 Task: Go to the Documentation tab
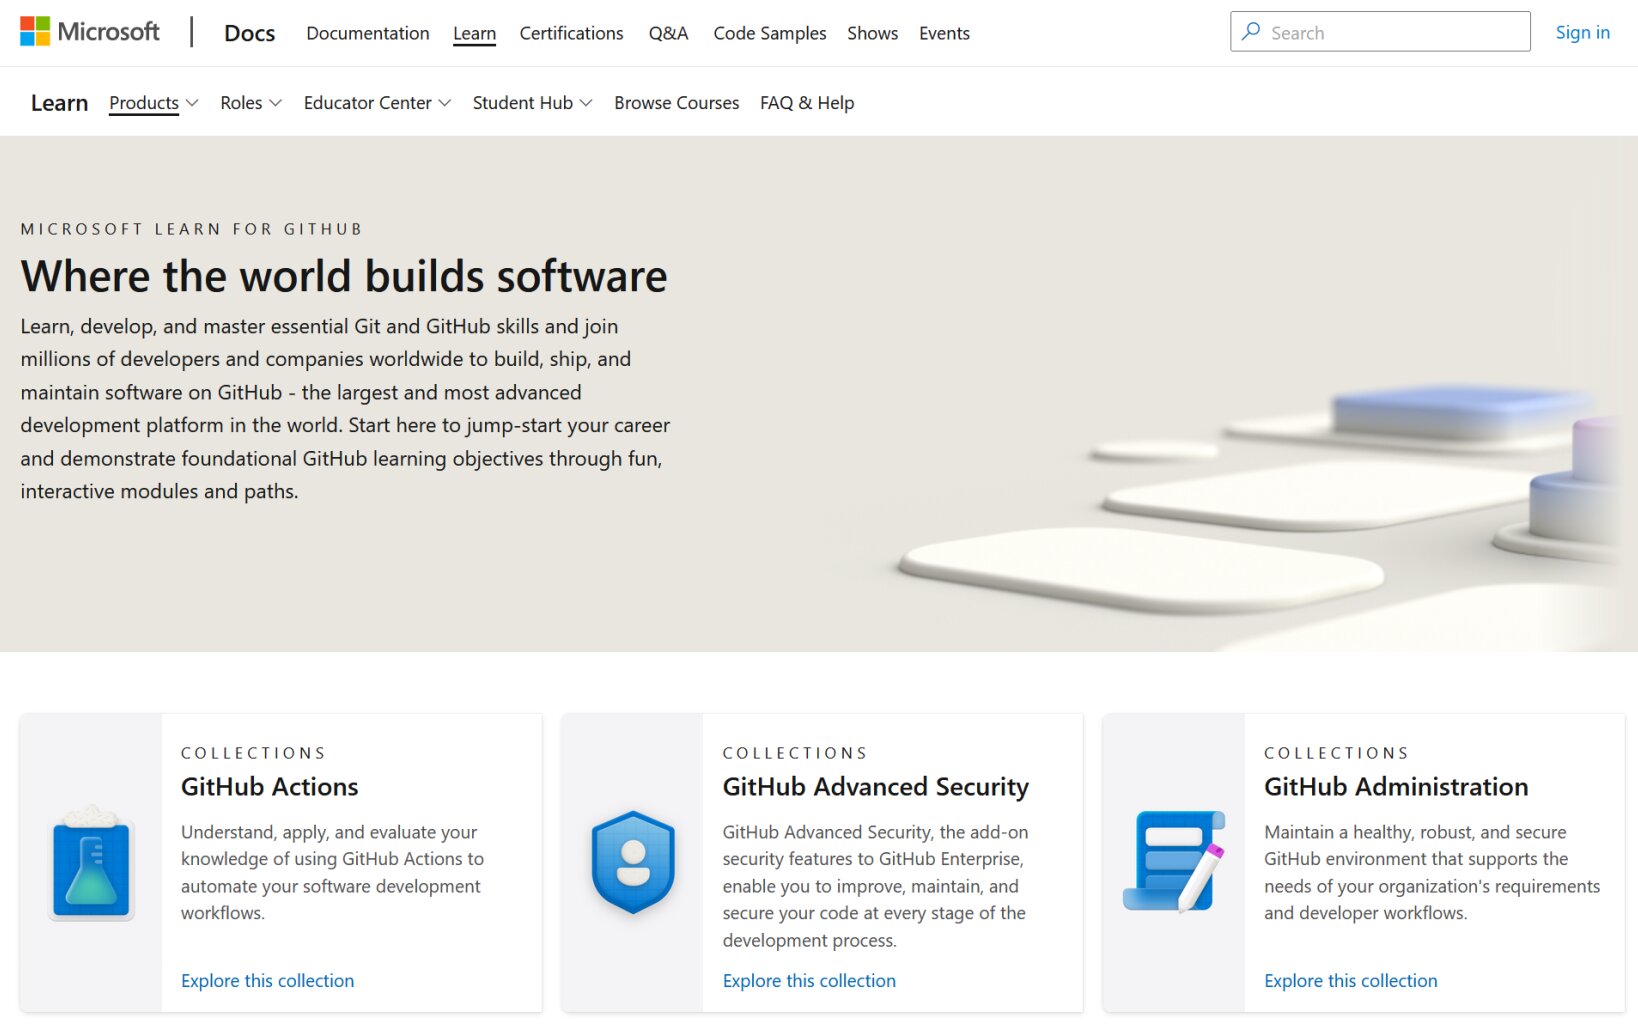pos(367,33)
